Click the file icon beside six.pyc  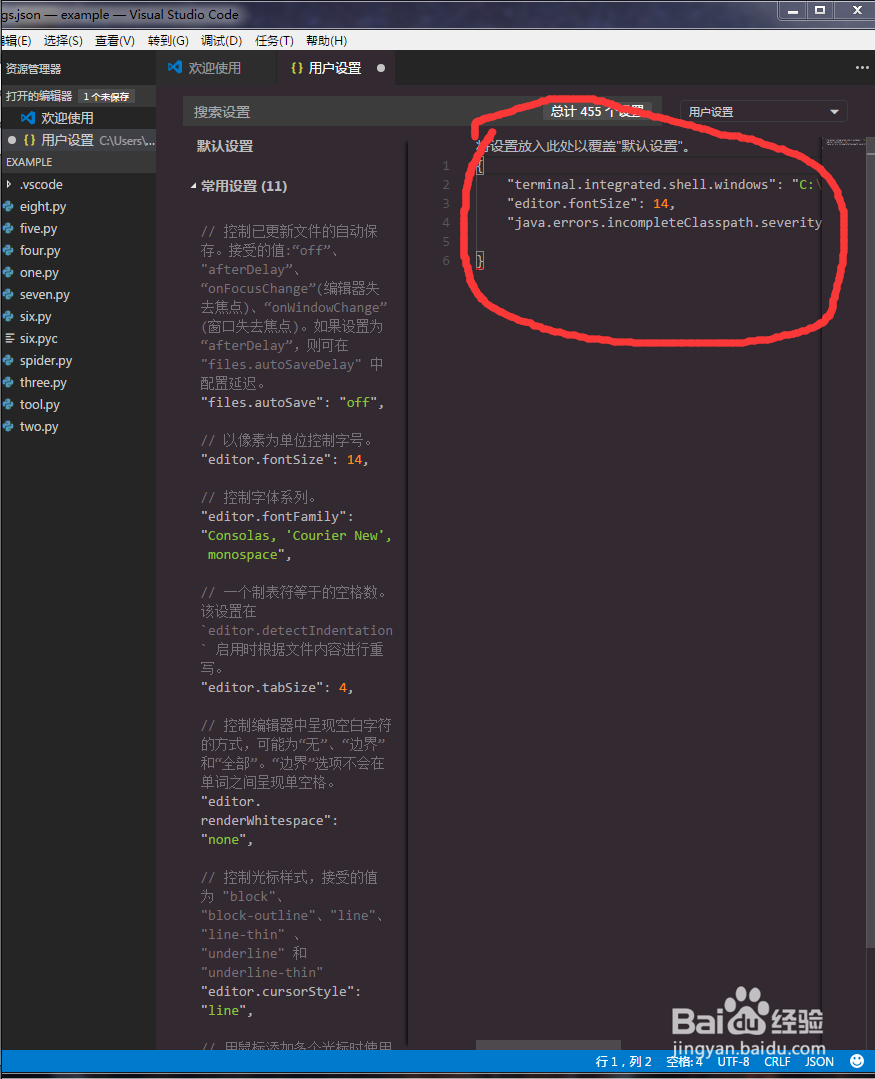tap(9, 338)
